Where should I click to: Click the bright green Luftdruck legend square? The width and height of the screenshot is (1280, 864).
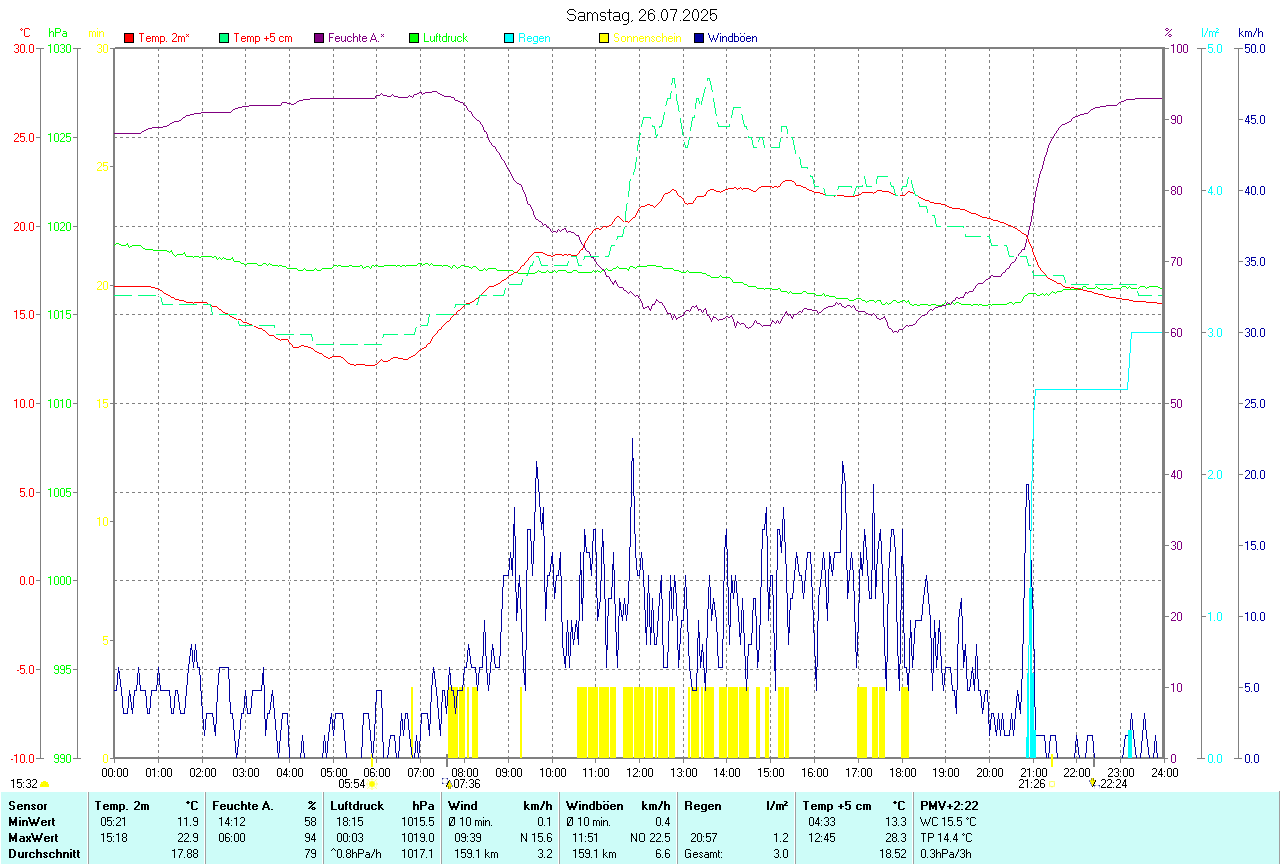coord(414,38)
